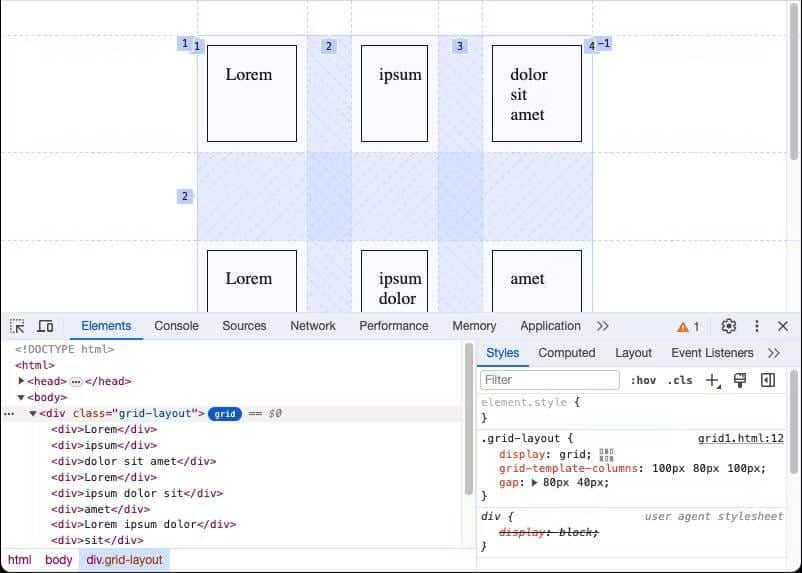
Task: Select the Computed sidebar tab
Action: pyautogui.click(x=567, y=353)
